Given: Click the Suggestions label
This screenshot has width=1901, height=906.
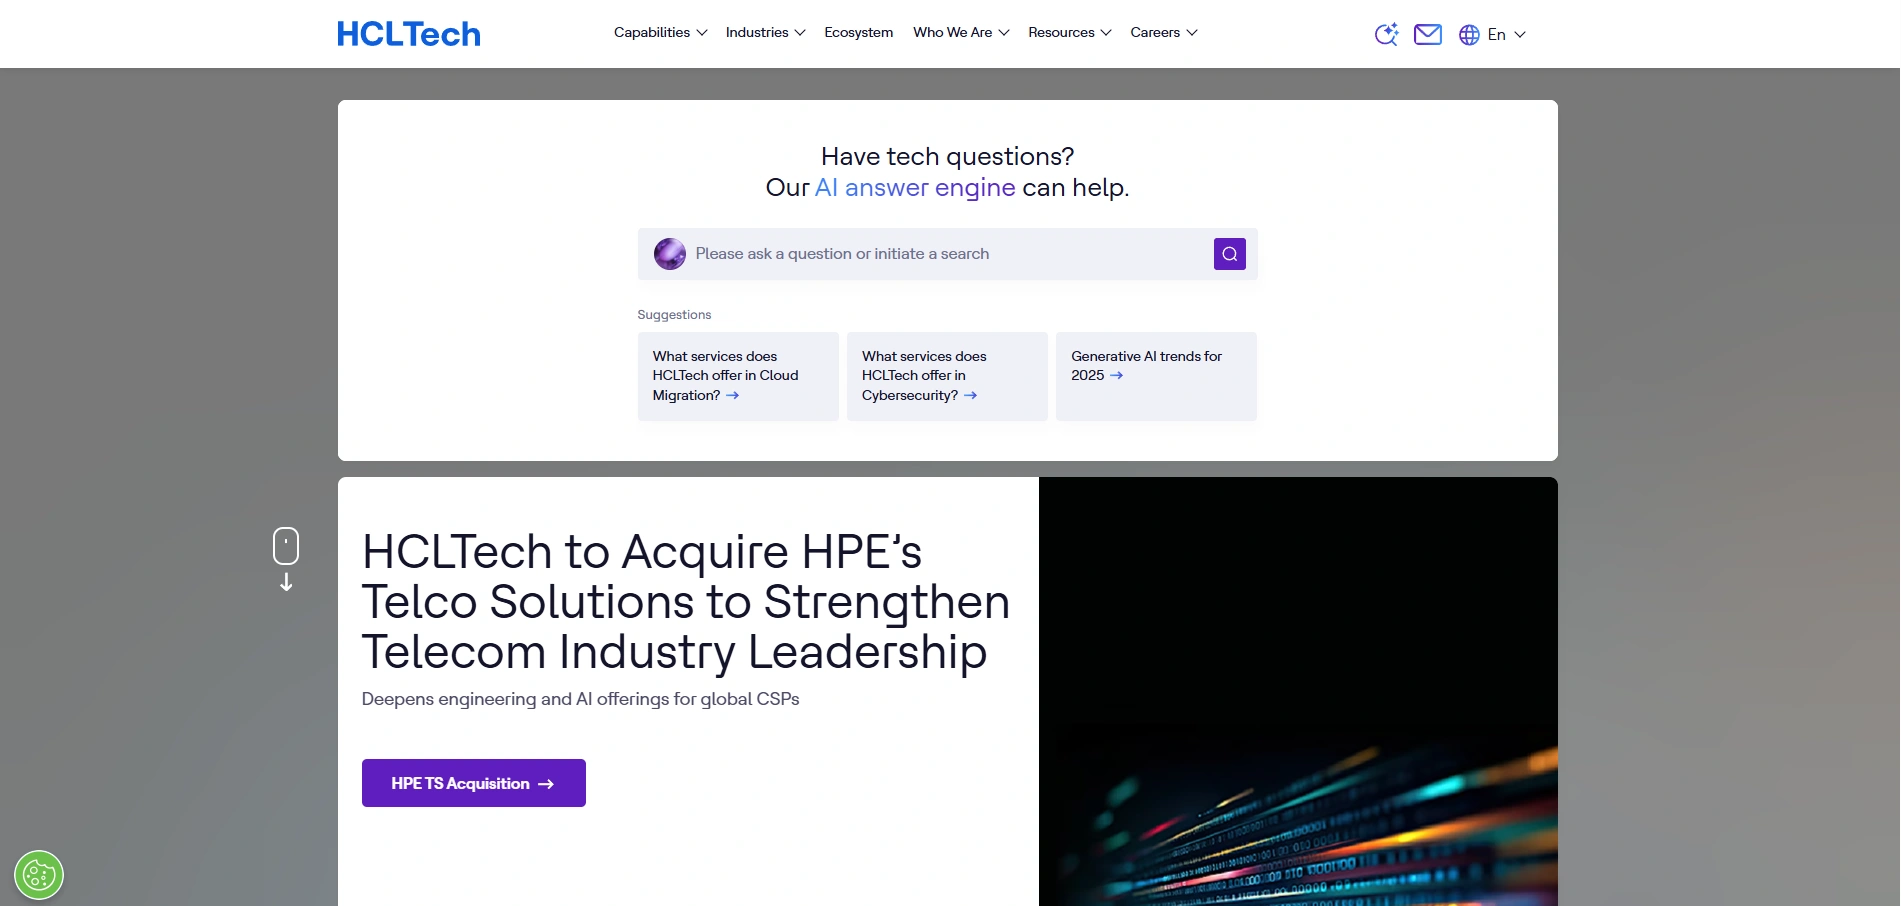Looking at the screenshot, I should [674, 315].
